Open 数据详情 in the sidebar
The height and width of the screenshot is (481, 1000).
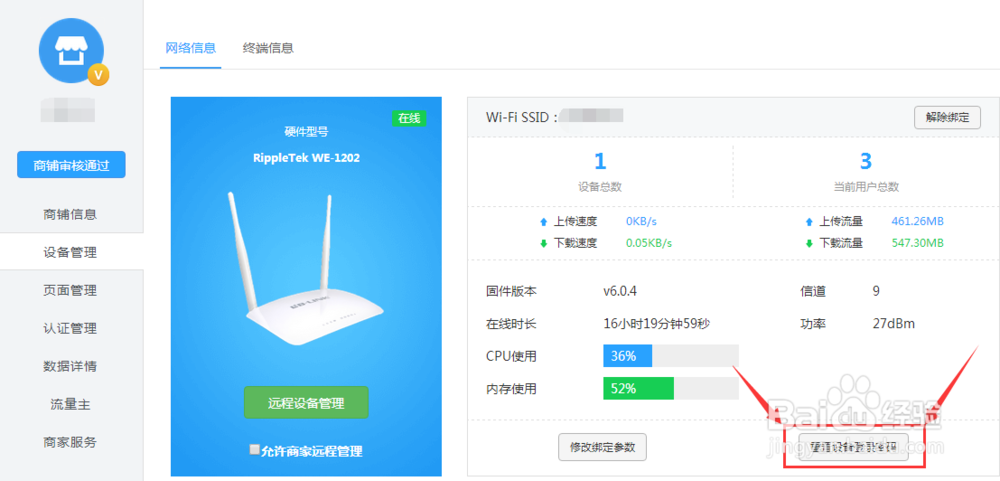(x=70, y=367)
